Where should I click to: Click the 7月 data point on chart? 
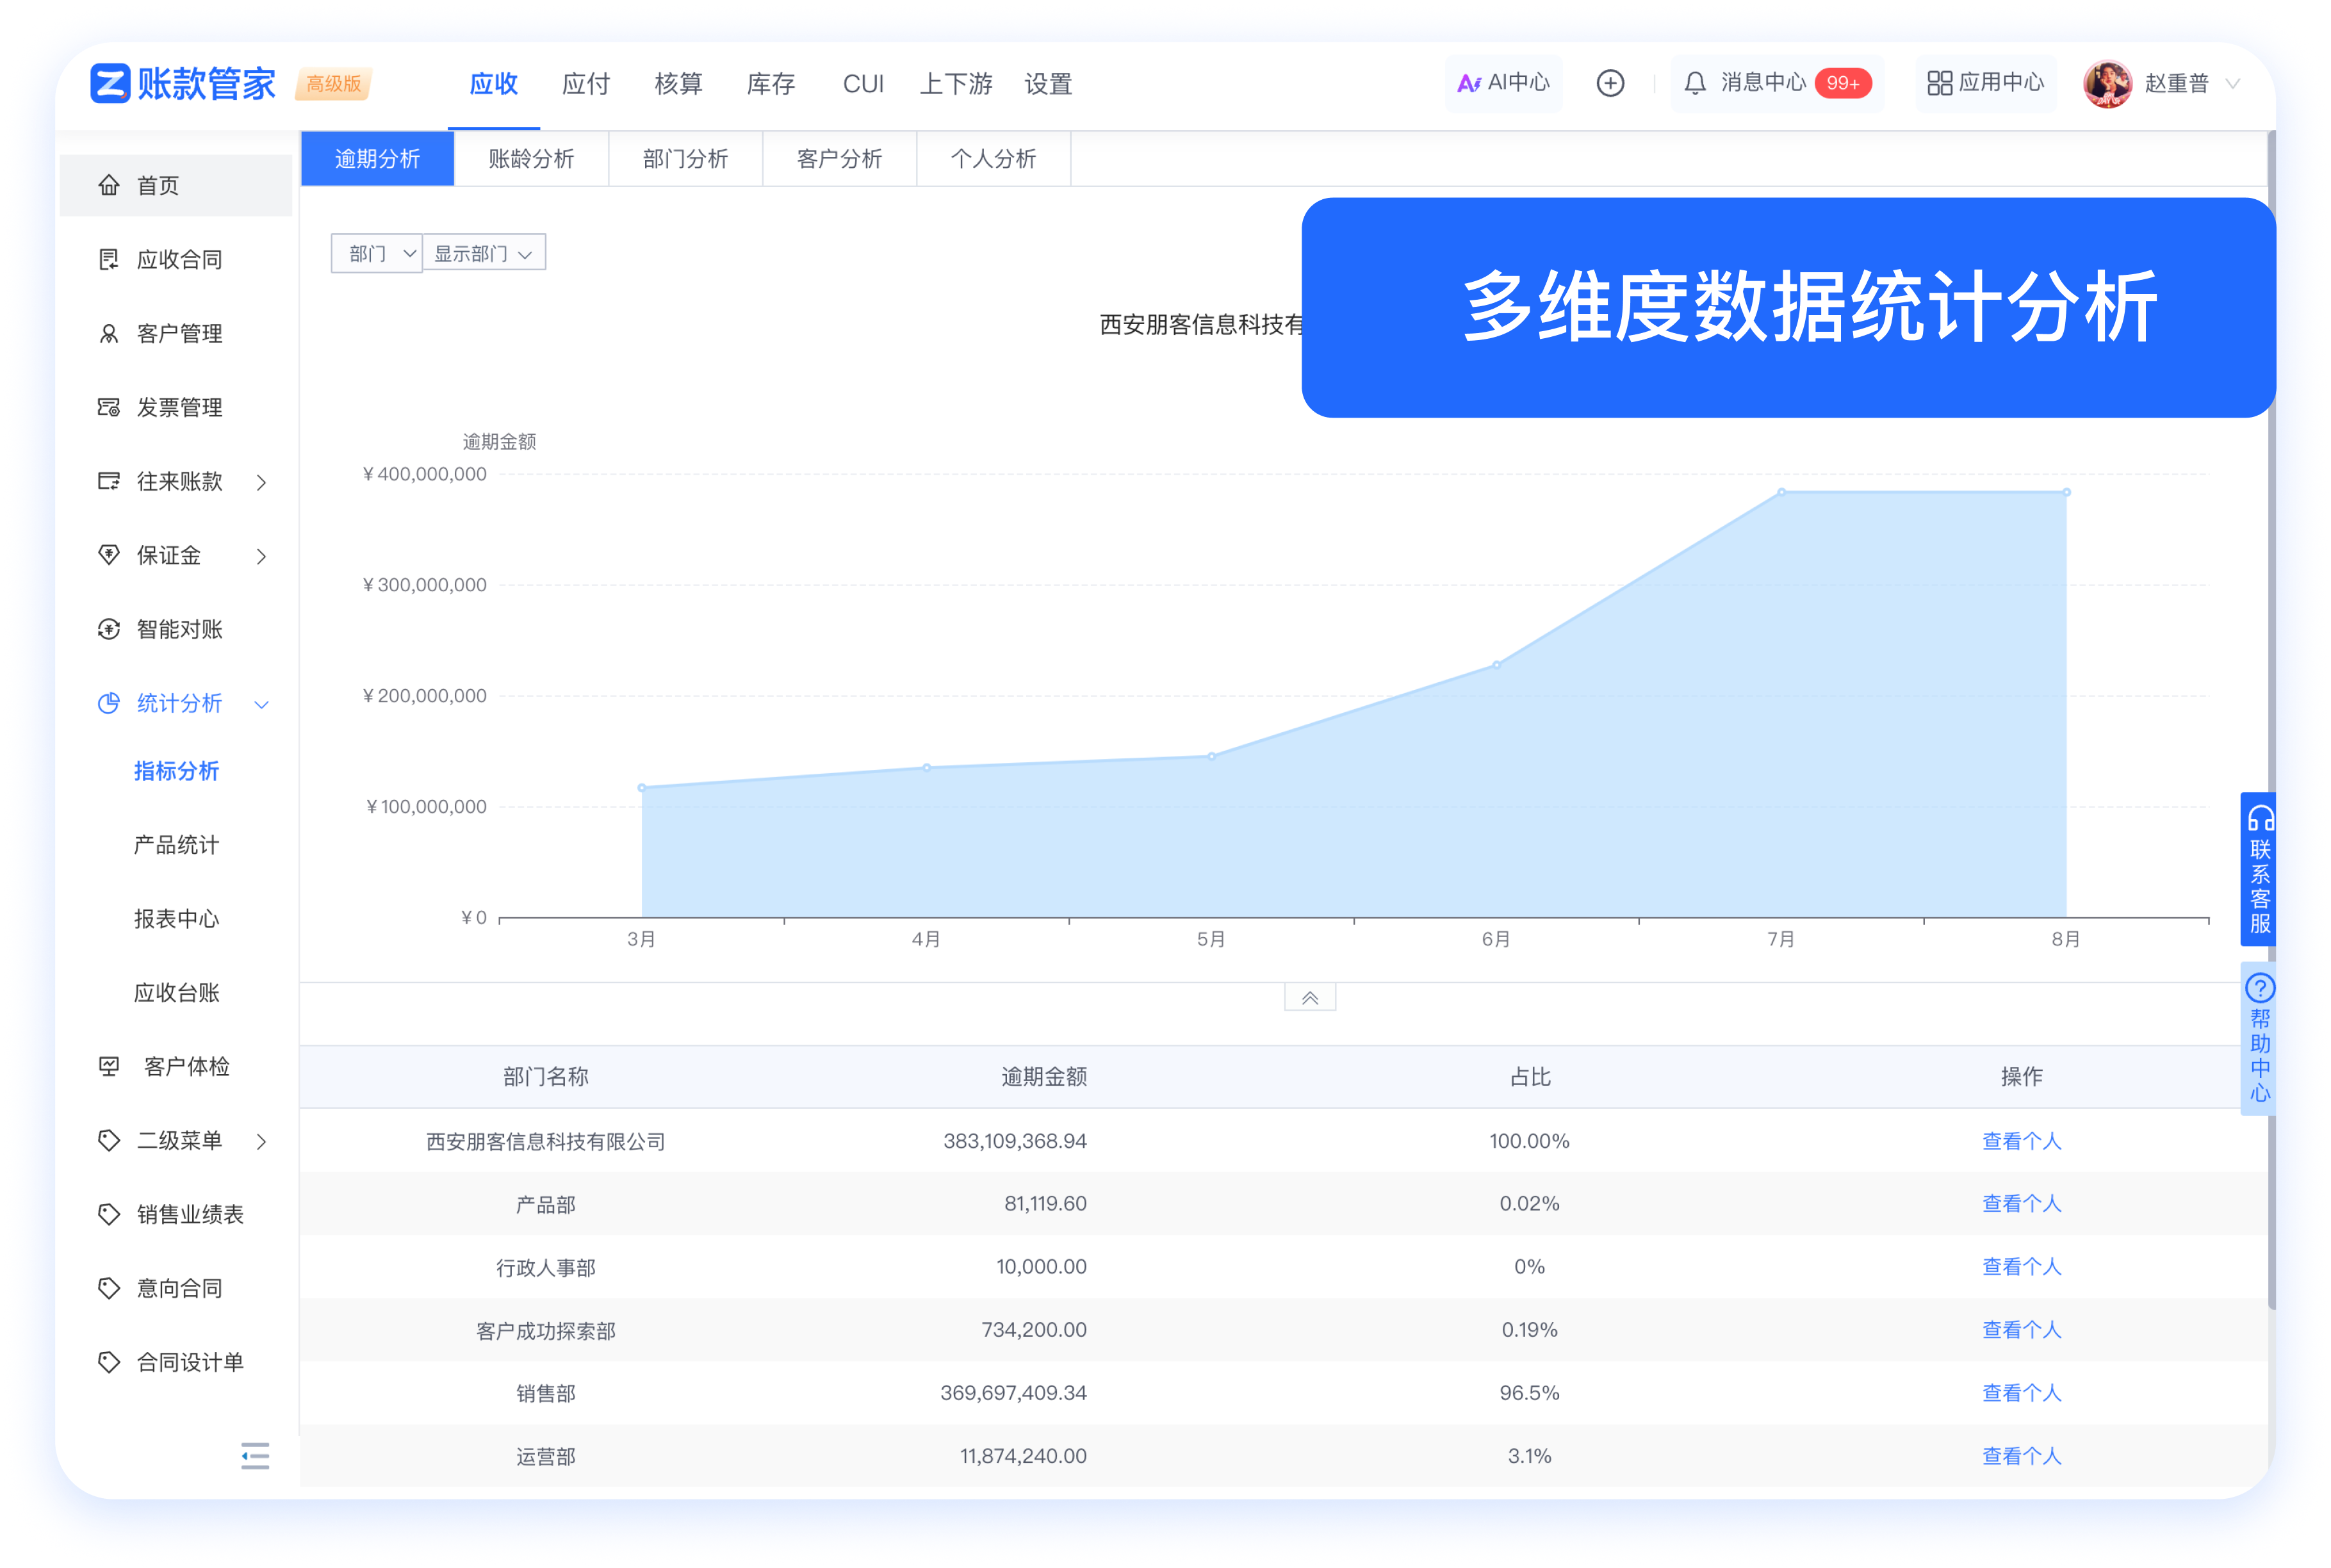(1781, 492)
